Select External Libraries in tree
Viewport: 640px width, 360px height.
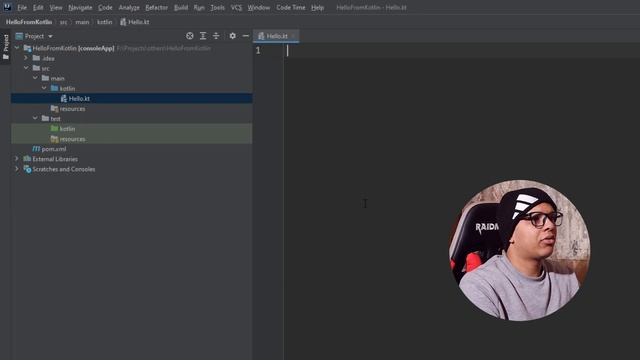click(x=55, y=159)
